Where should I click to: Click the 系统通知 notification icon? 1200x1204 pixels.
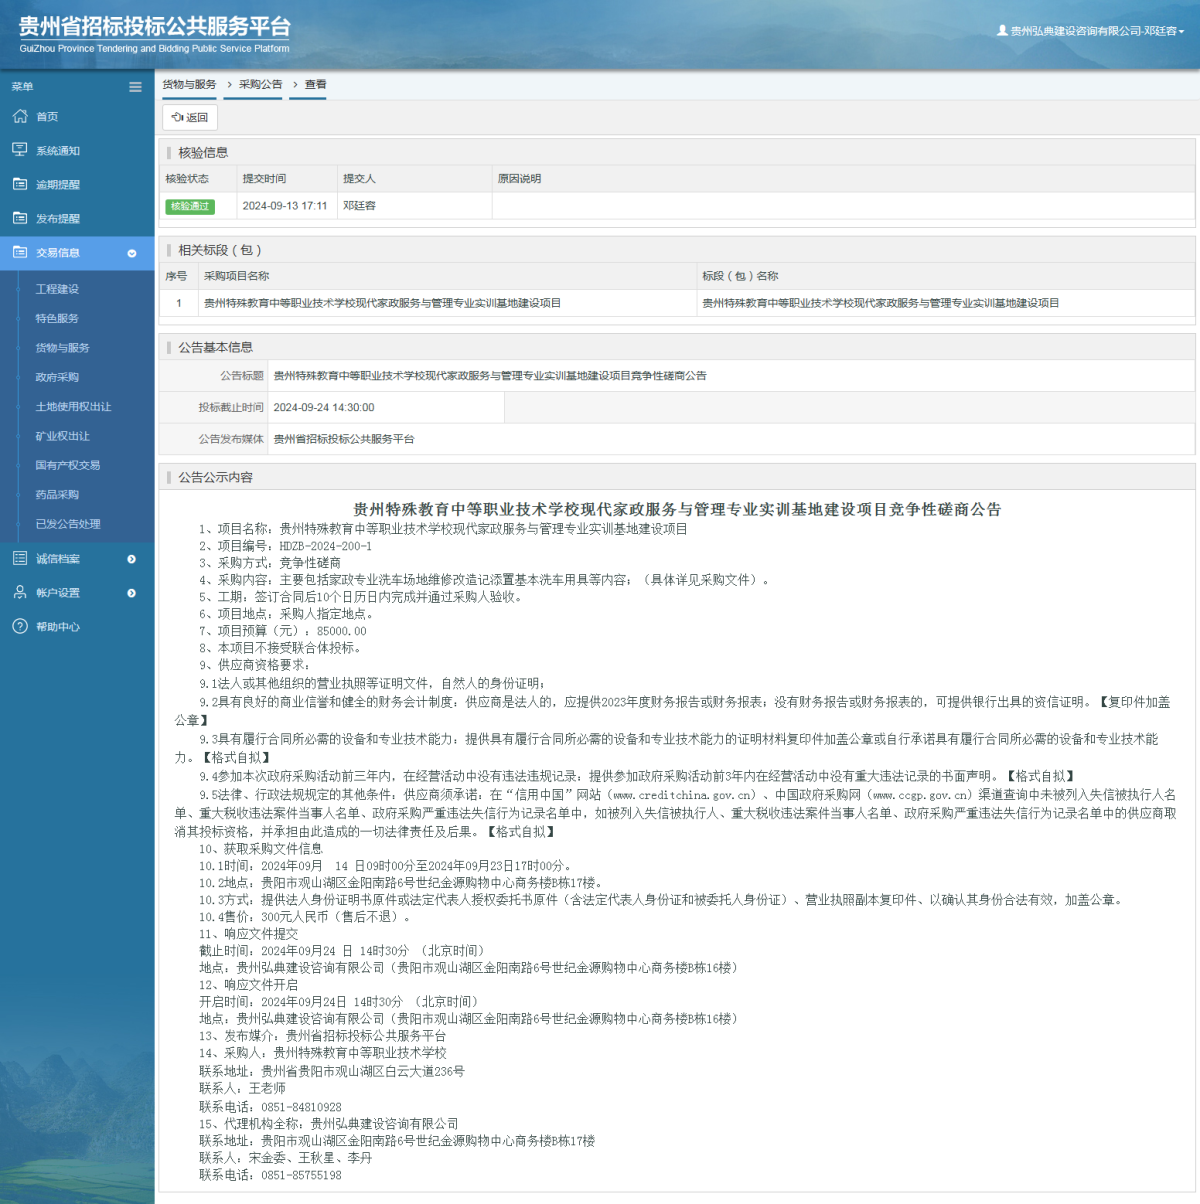click(20, 150)
